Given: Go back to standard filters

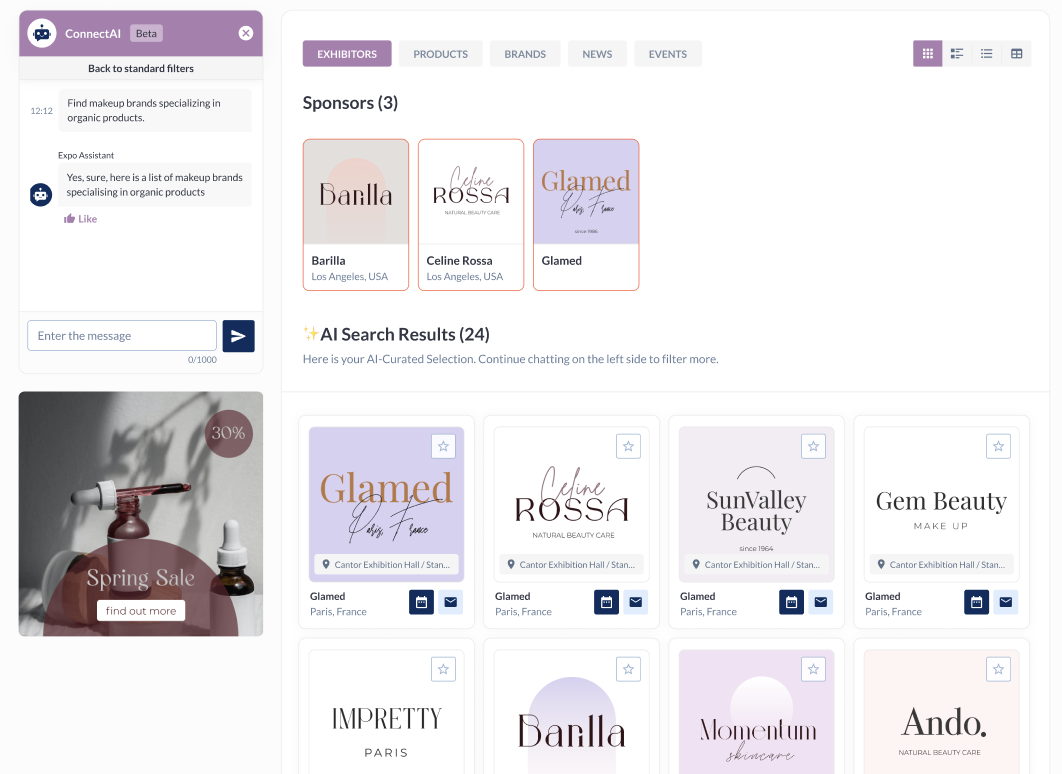Looking at the screenshot, I should (x=141, y=68).
